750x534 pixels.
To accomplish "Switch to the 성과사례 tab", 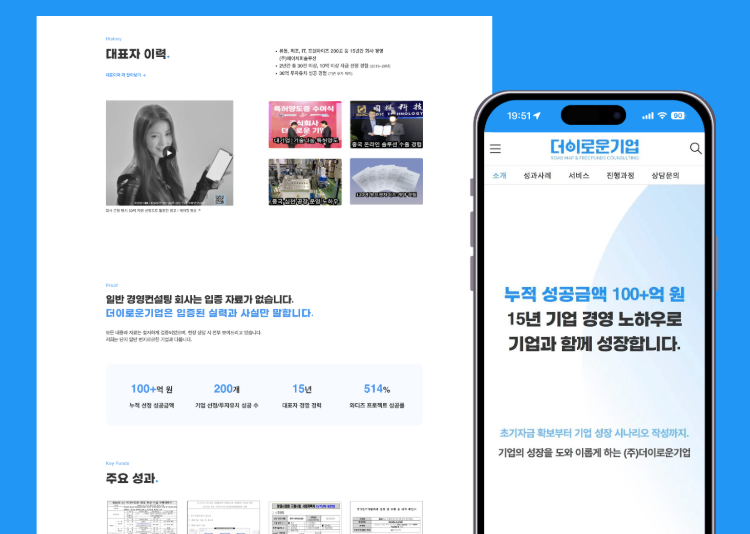I will (537, 176).
